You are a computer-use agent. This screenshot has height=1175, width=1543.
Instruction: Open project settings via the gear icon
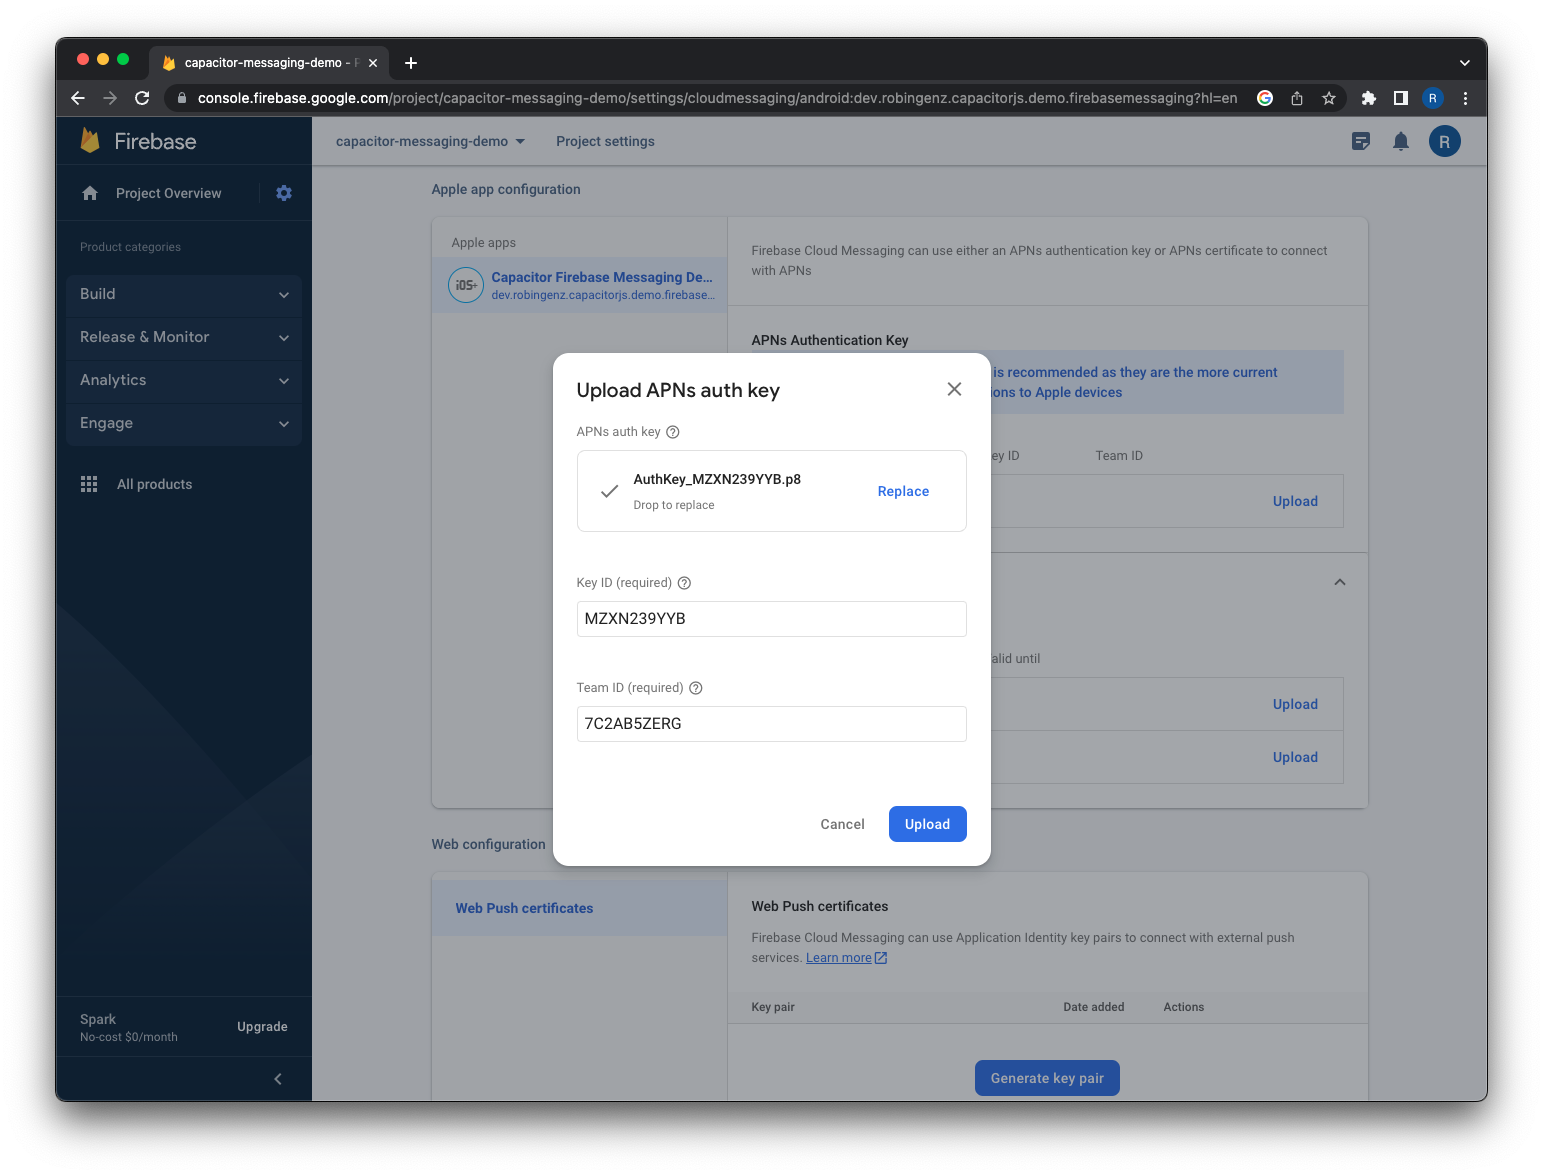[x=284, y=193]
